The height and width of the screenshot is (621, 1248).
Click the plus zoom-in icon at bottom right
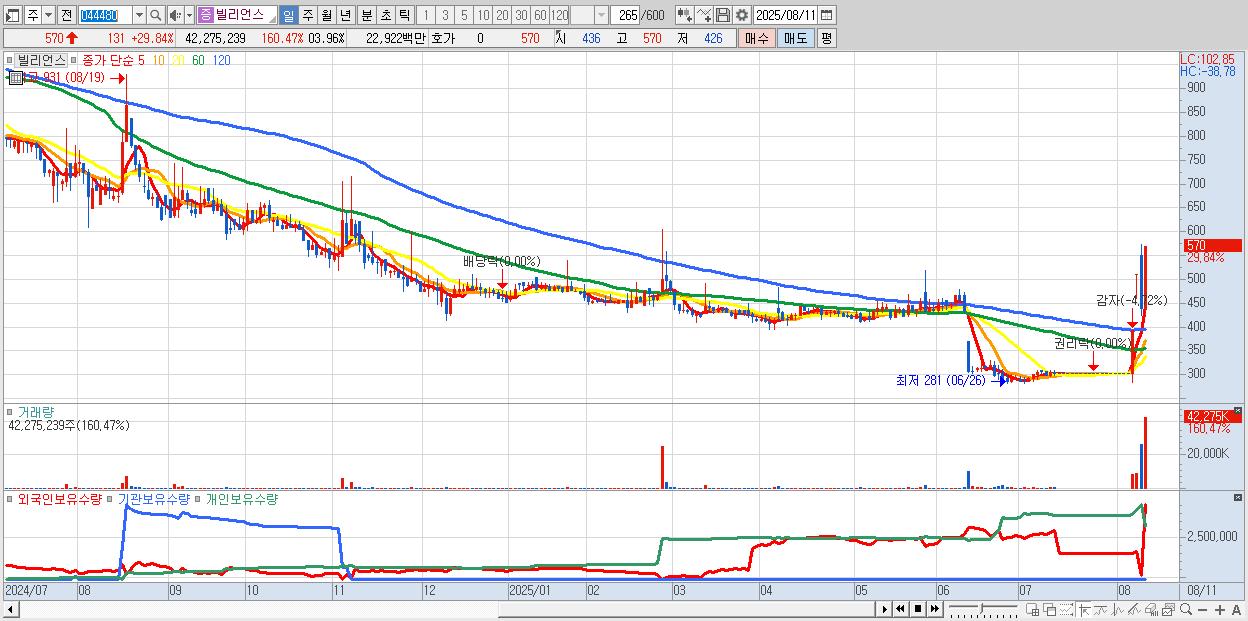tap(1219, 609)
